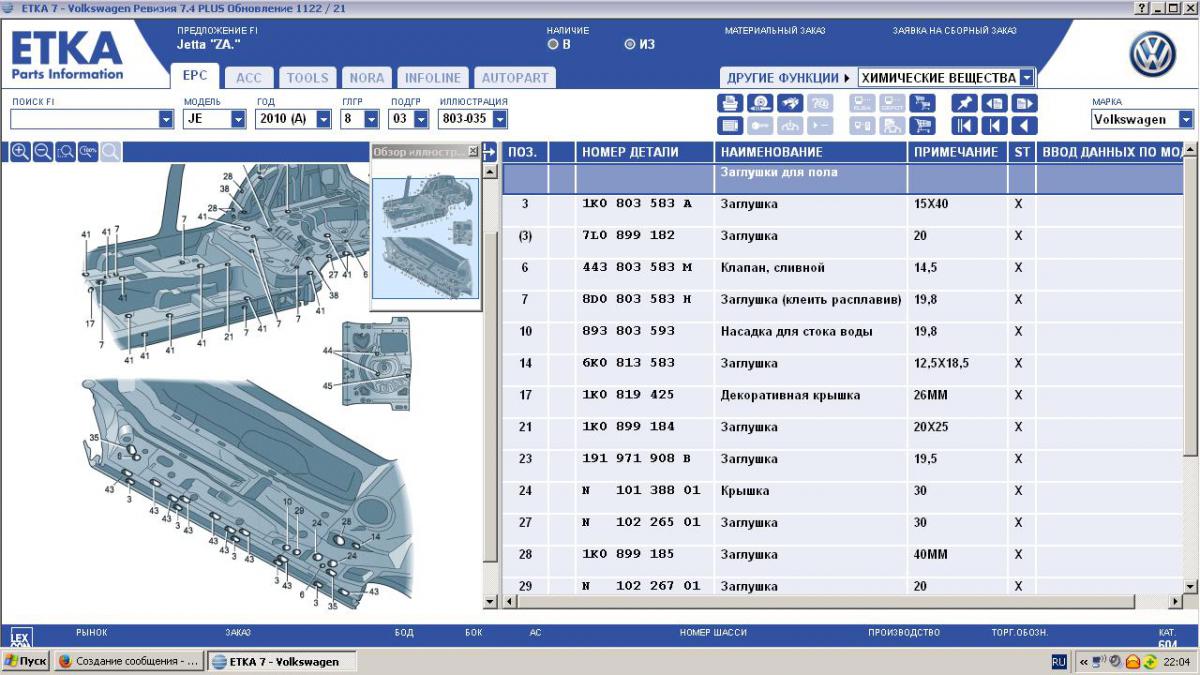Viewport: 1200px width, 675px height.
Task: Click the double-bar jump-to-first arrow
Action: (x=964, y=126)
